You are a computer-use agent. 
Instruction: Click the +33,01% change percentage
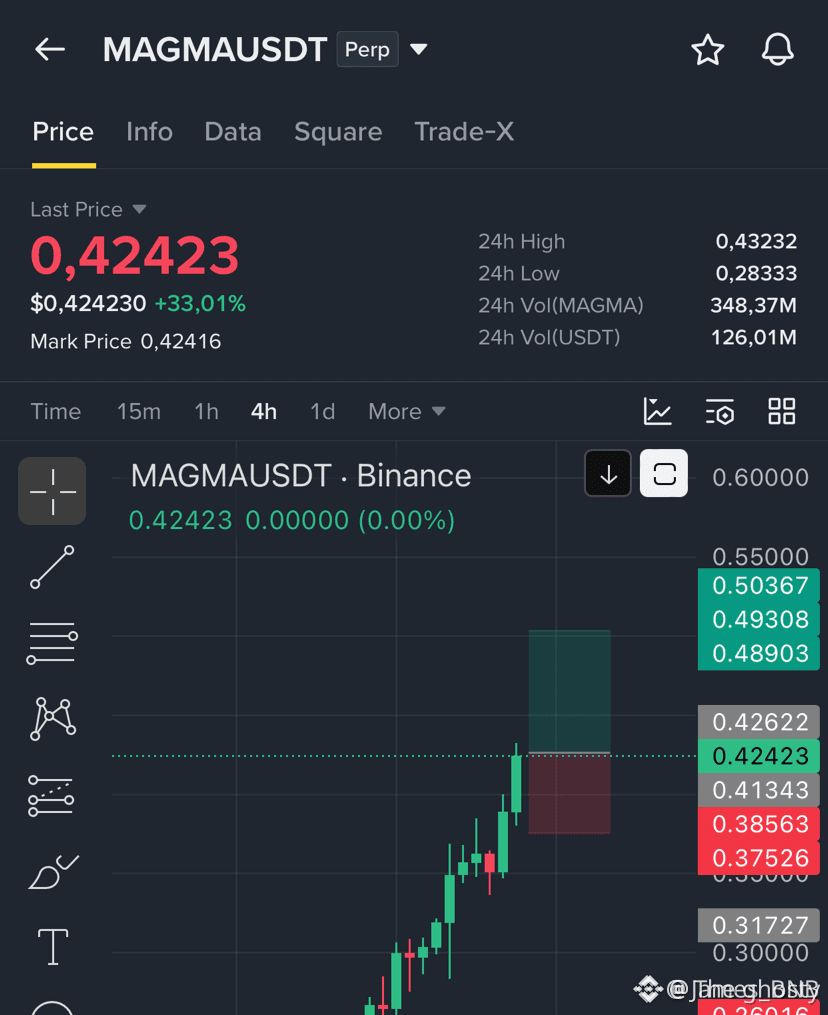pos(200,303)
